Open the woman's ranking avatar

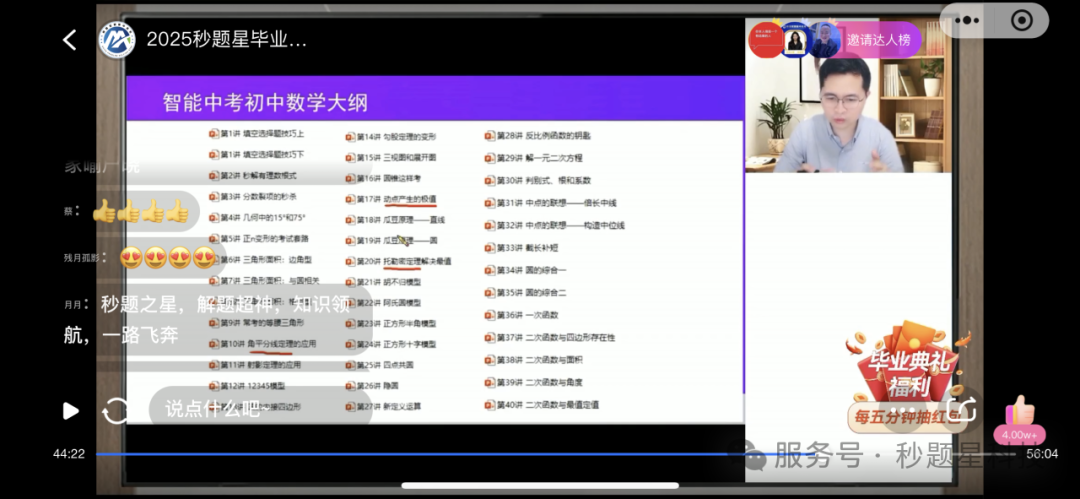[795, 40]
